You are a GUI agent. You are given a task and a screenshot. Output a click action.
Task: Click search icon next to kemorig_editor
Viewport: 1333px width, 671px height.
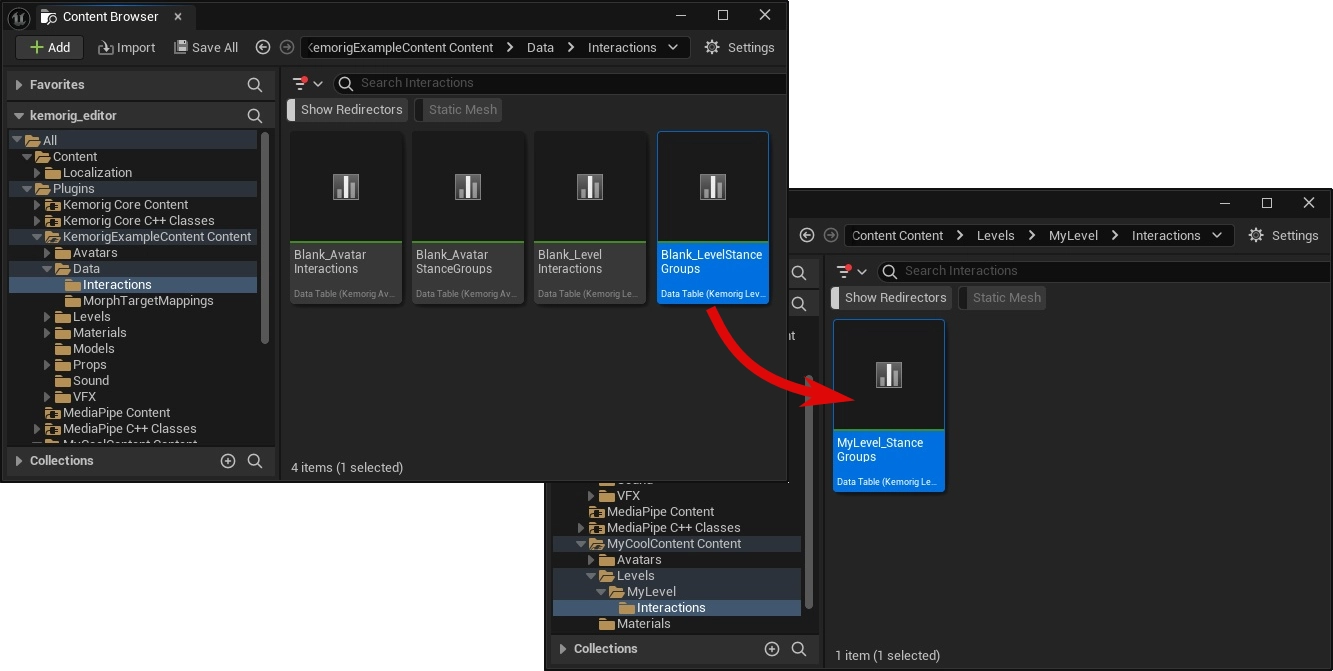pos(255,116)
